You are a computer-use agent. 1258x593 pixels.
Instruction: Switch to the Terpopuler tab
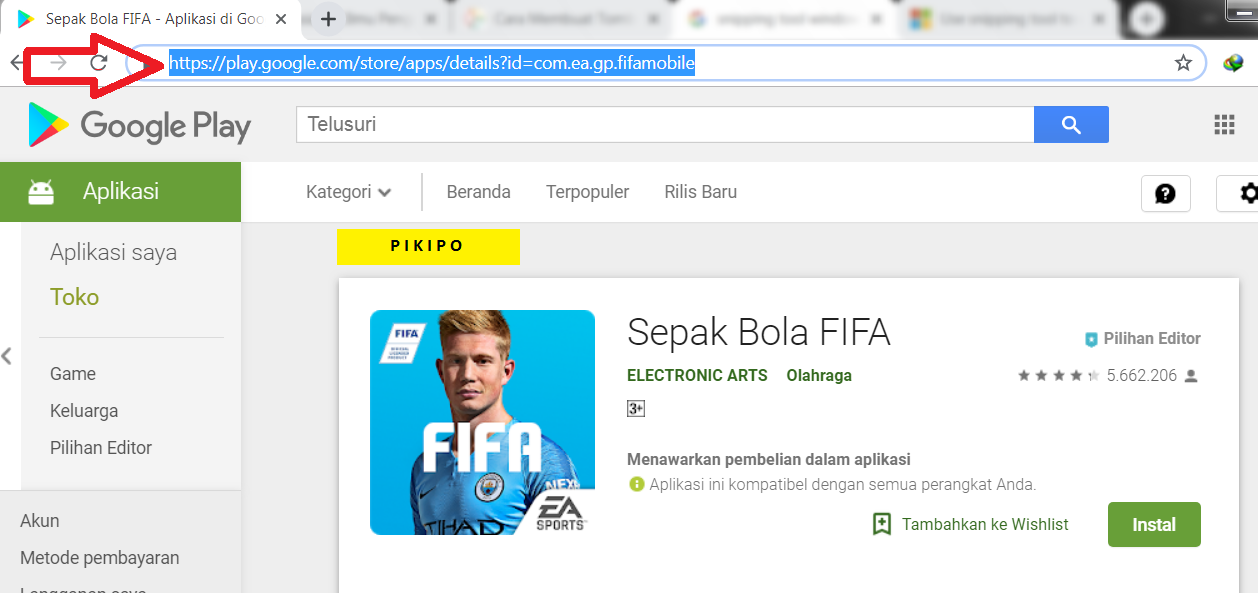click(587, 192)
